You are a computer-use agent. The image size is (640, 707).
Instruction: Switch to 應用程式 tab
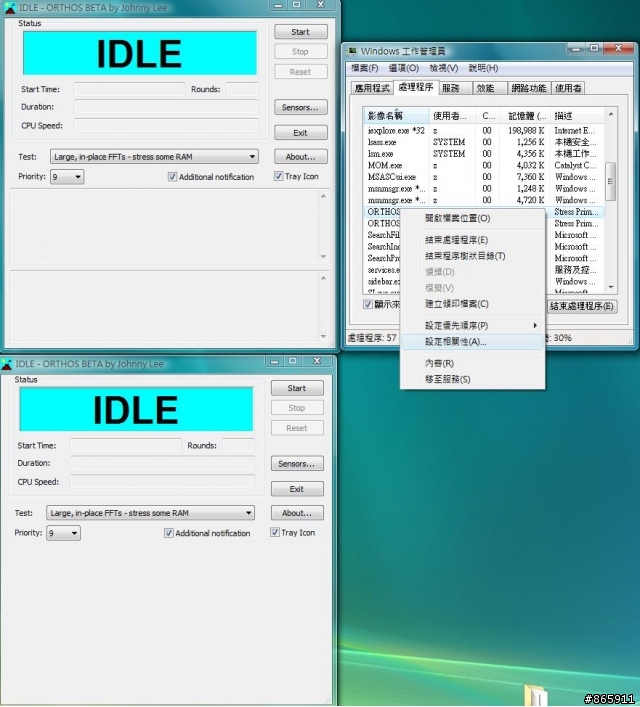coord(372,88)
